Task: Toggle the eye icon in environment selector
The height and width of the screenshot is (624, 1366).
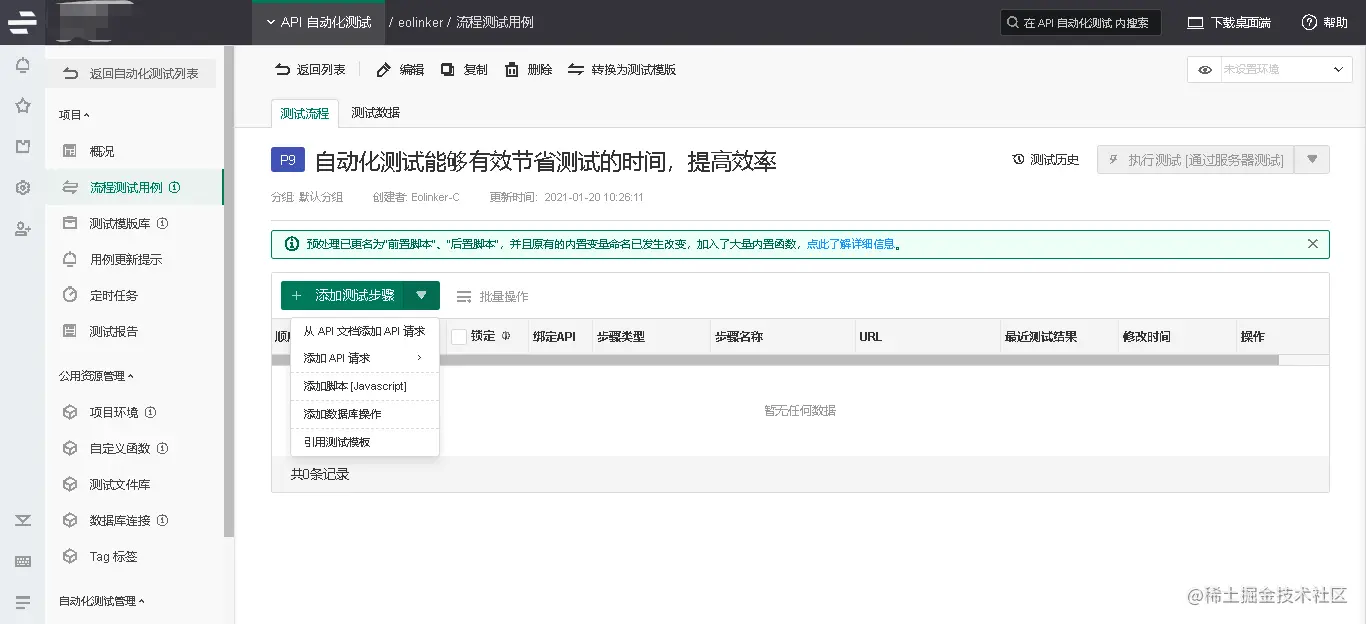Action: (1205, 70)
